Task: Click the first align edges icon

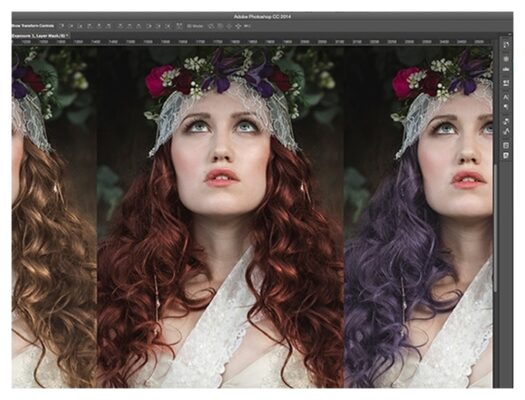Action: (x=62, y=26)
